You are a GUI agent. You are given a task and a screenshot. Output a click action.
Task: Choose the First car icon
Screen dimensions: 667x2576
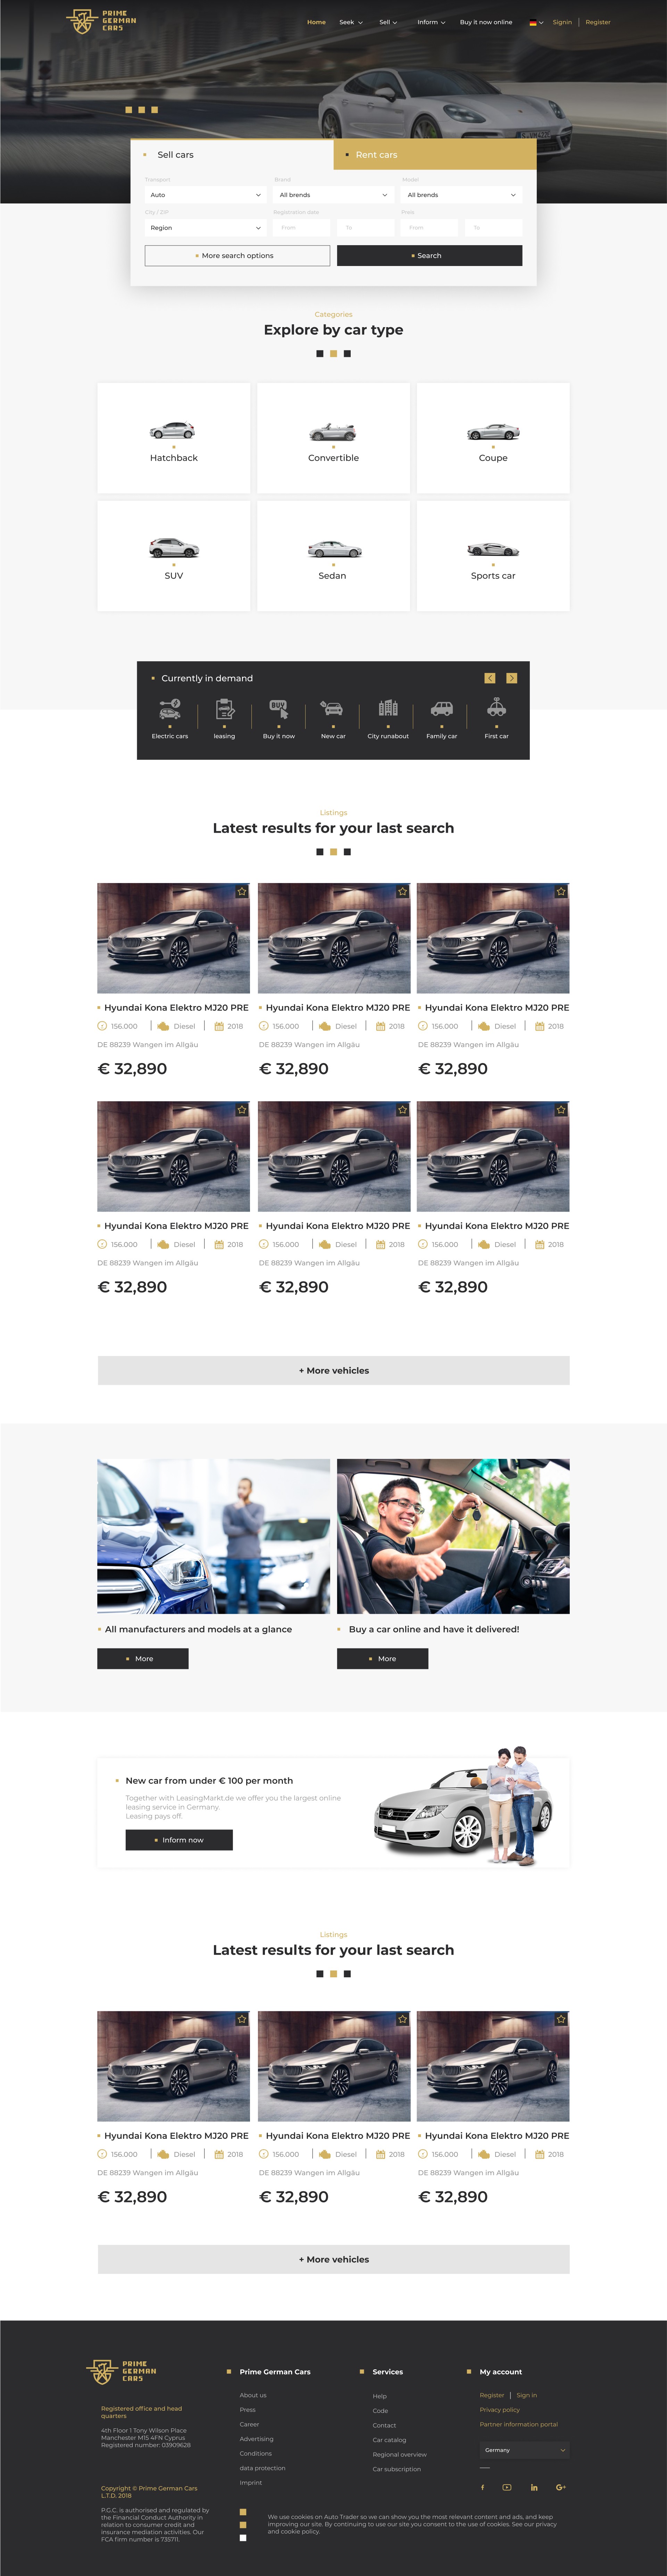[x=497, y=708]
